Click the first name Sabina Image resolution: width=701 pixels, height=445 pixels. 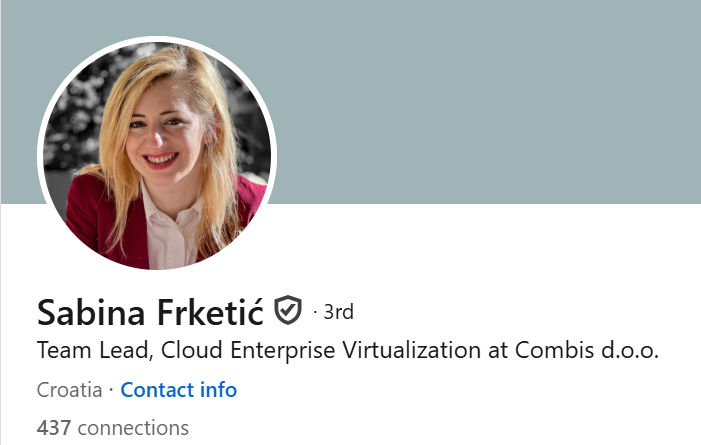pyautogui.click(x=91, y=312)
